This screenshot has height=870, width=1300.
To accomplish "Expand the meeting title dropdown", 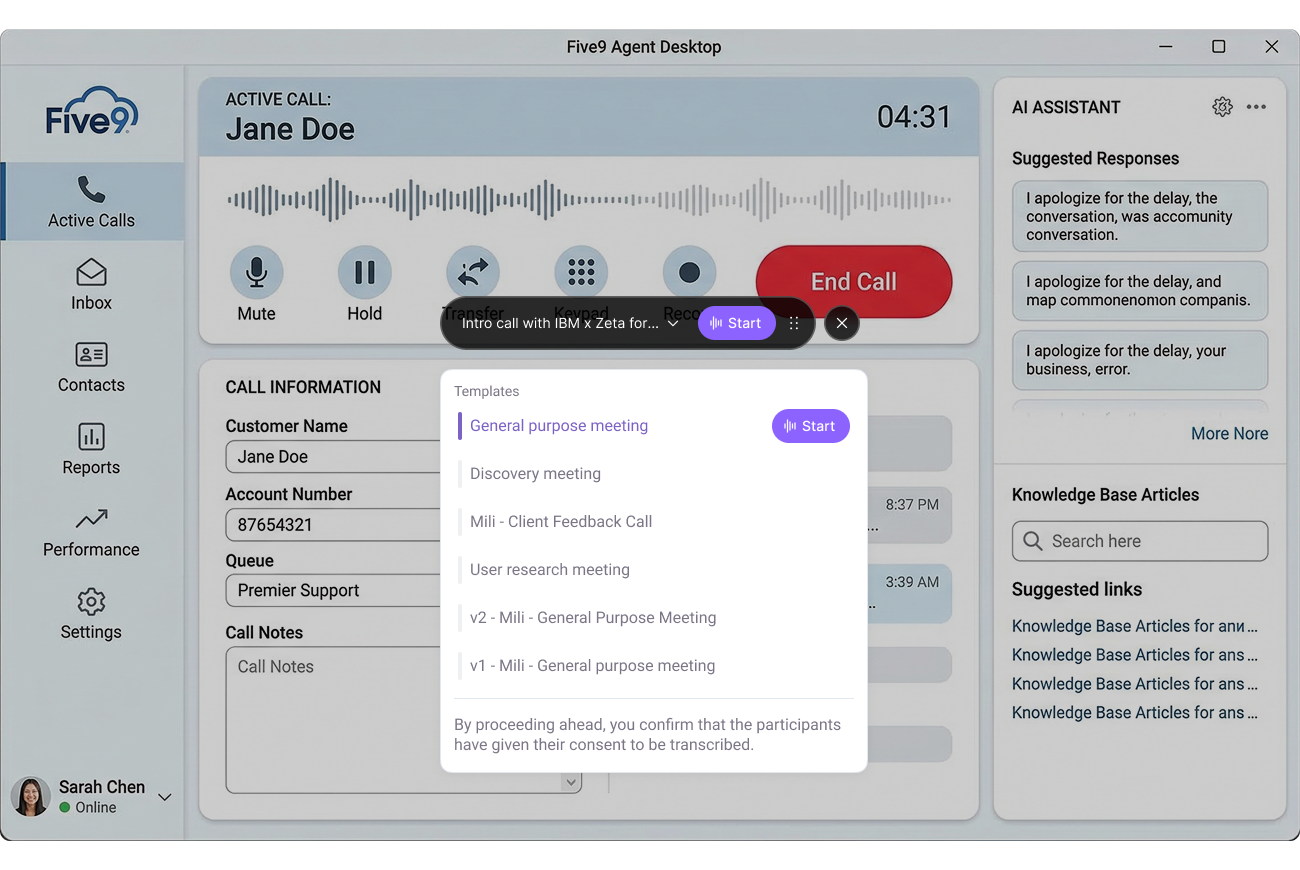I will [x=673, y=324].
